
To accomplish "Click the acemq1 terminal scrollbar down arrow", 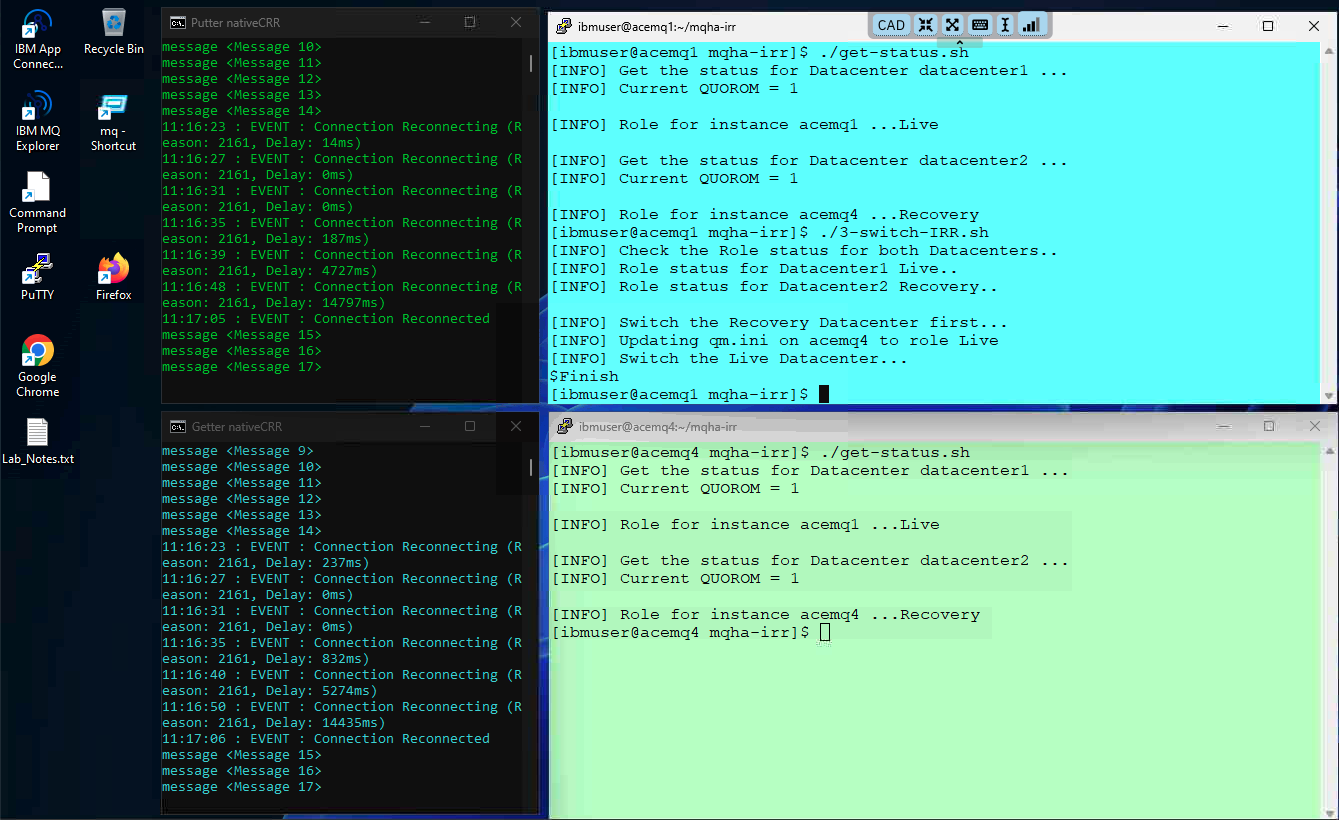I will tap(1329, 395).
